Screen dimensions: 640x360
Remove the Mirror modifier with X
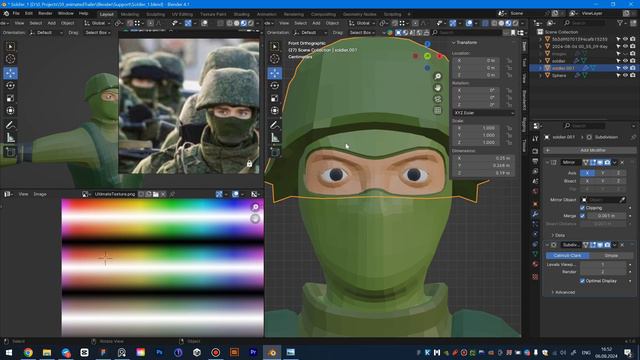622,162
